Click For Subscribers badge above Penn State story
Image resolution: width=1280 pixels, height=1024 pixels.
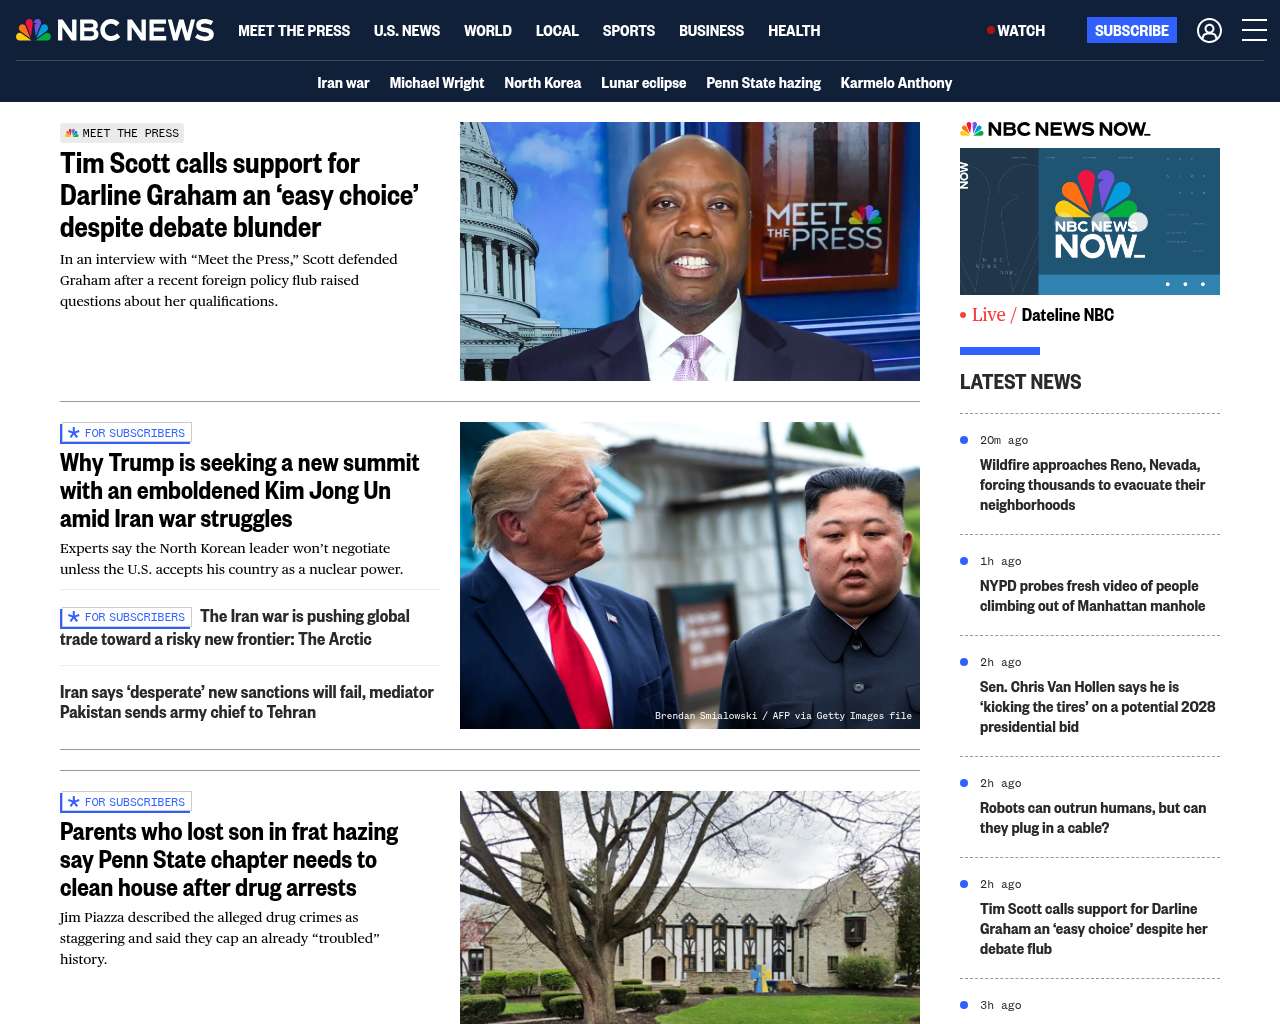tap(126, 802)
